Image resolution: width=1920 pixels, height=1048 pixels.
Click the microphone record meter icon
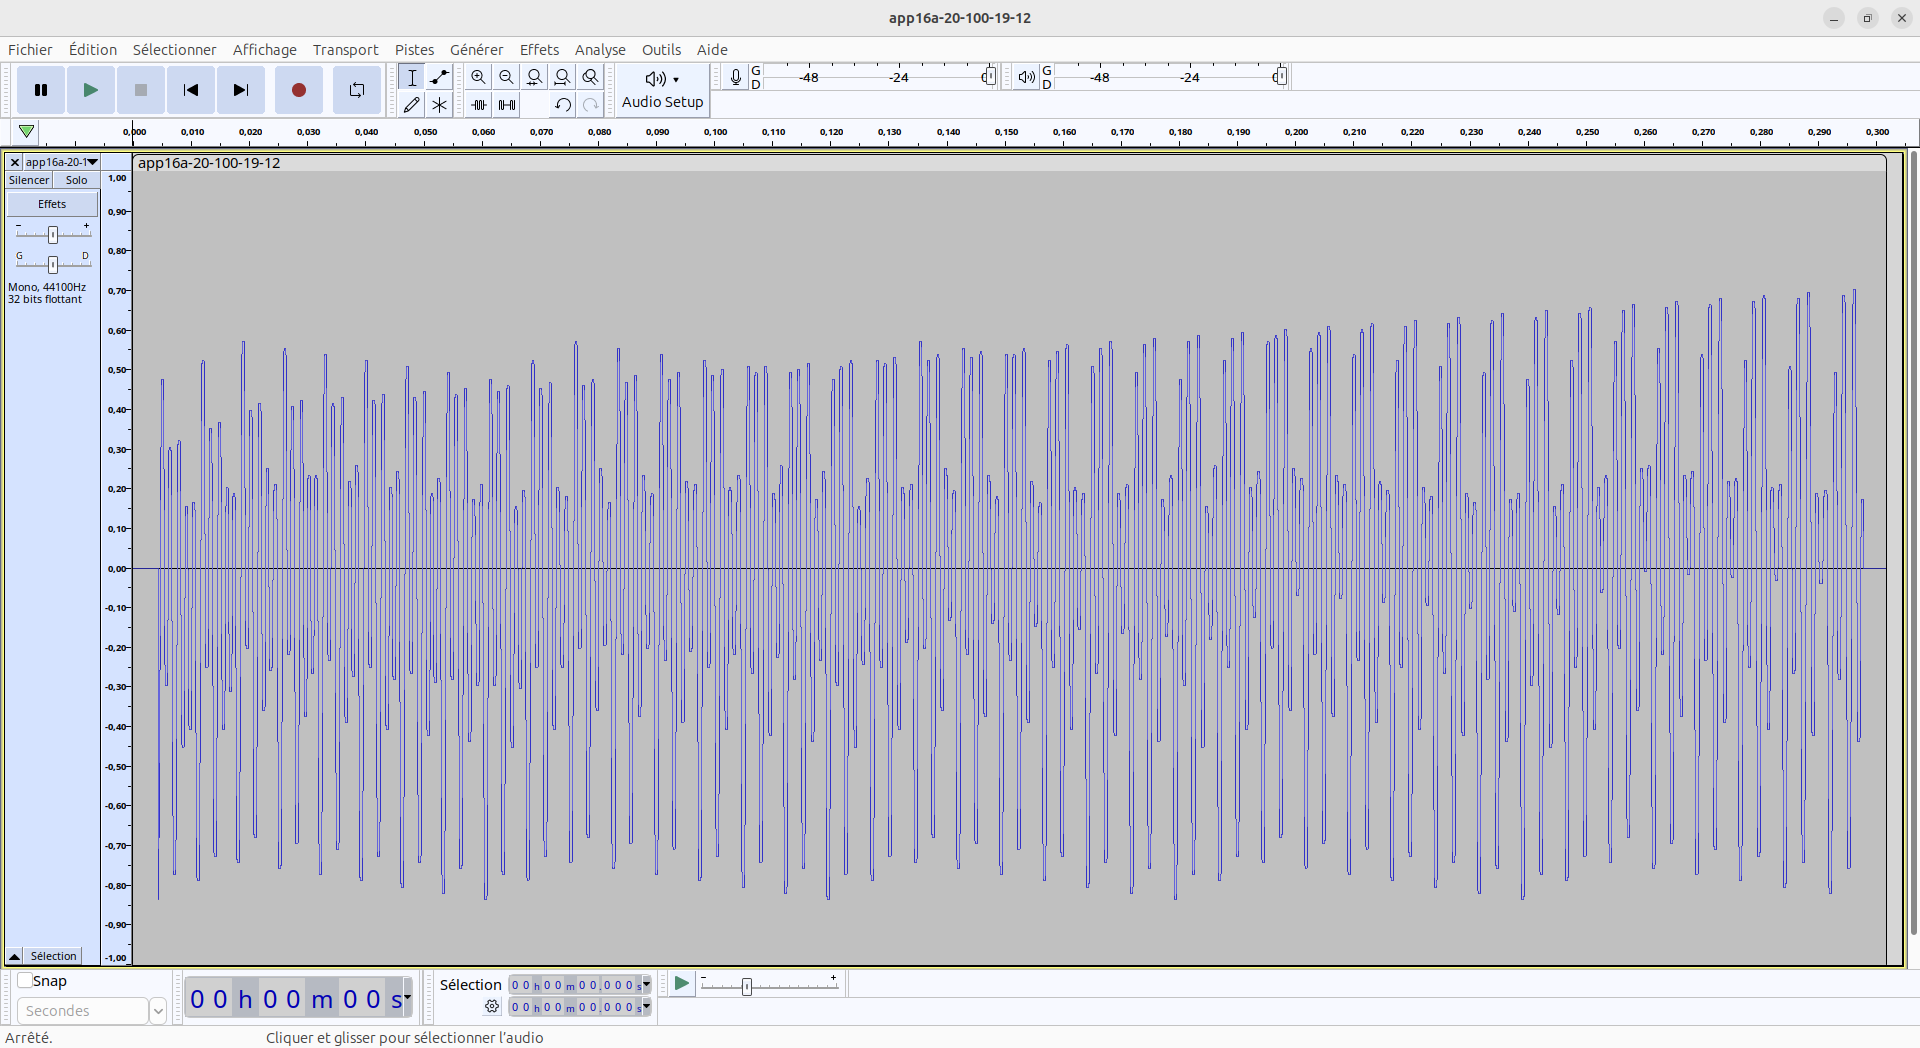[x=736, y=77]
